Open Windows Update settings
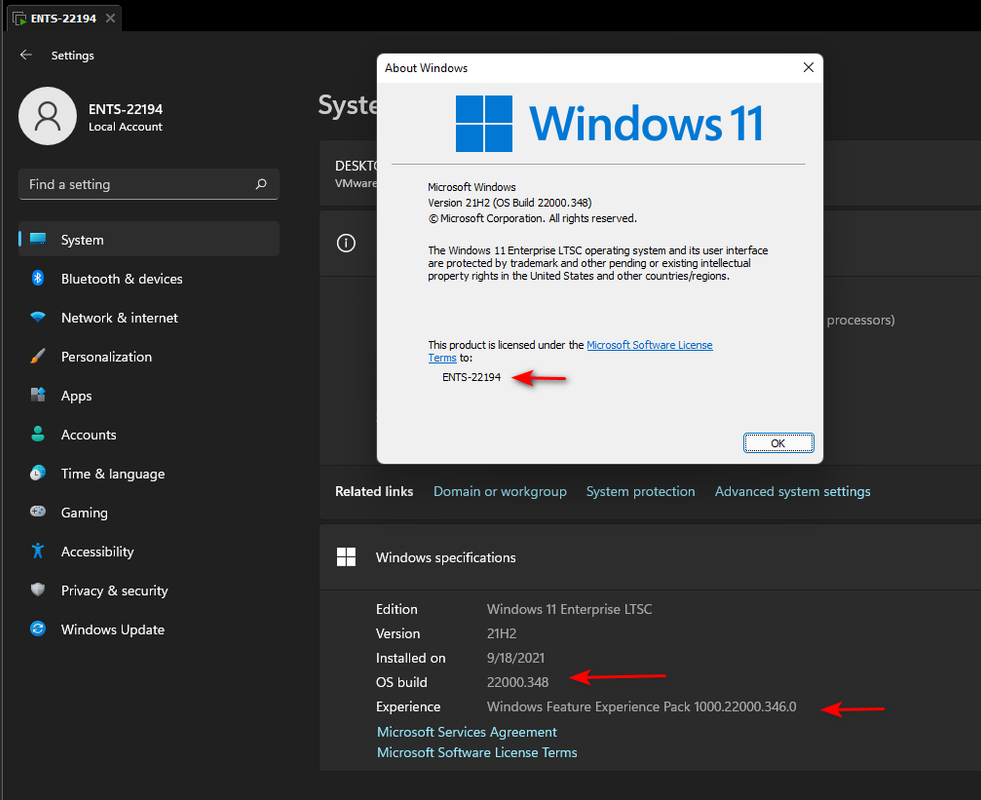This screenshot has width=981, height=800. [149, 629]
